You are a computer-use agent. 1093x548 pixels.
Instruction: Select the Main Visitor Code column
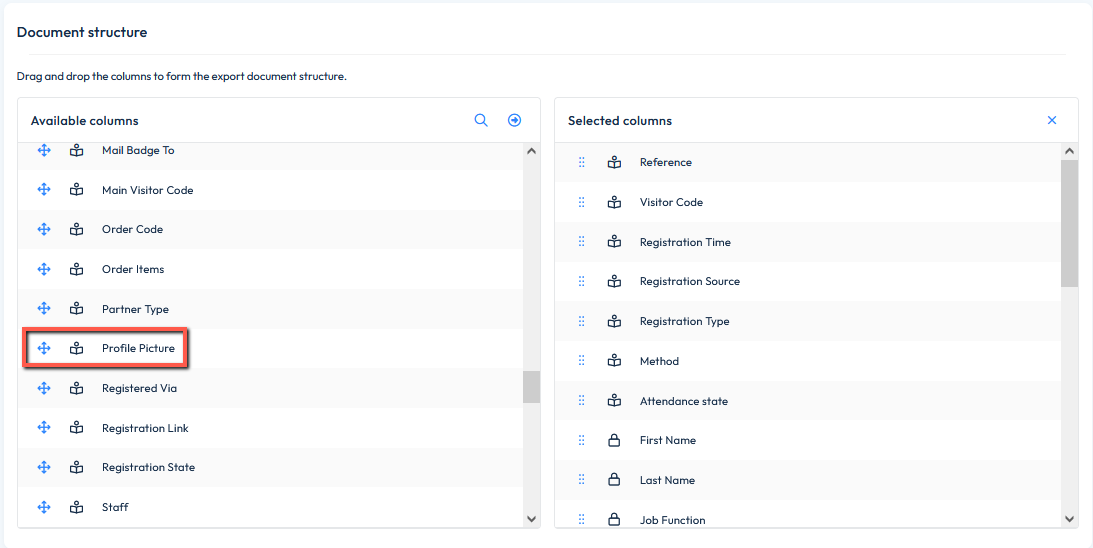click(x=270, y=190)
